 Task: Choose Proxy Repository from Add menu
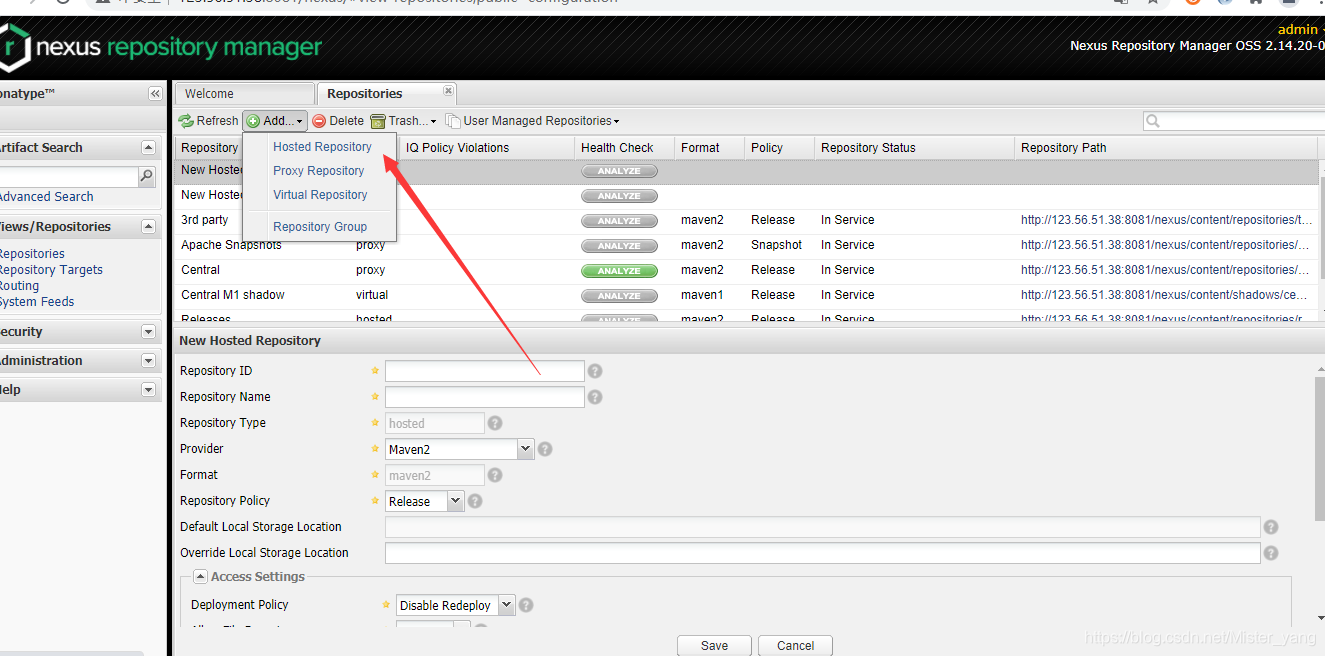(318, 171)
